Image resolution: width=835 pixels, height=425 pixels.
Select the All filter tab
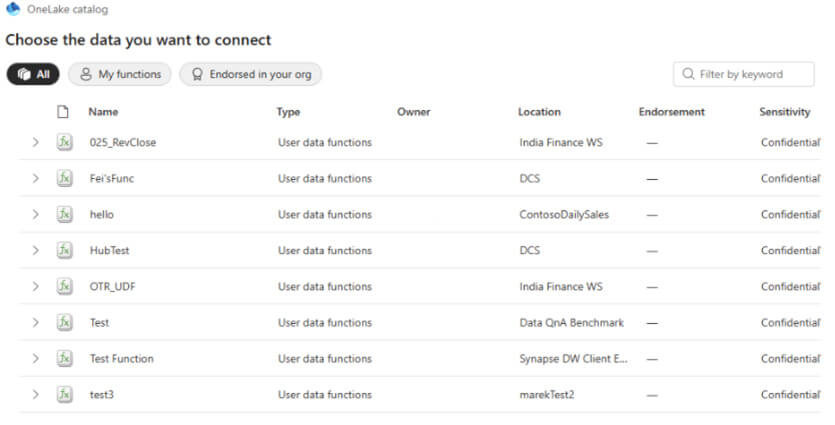click(33, 74)
